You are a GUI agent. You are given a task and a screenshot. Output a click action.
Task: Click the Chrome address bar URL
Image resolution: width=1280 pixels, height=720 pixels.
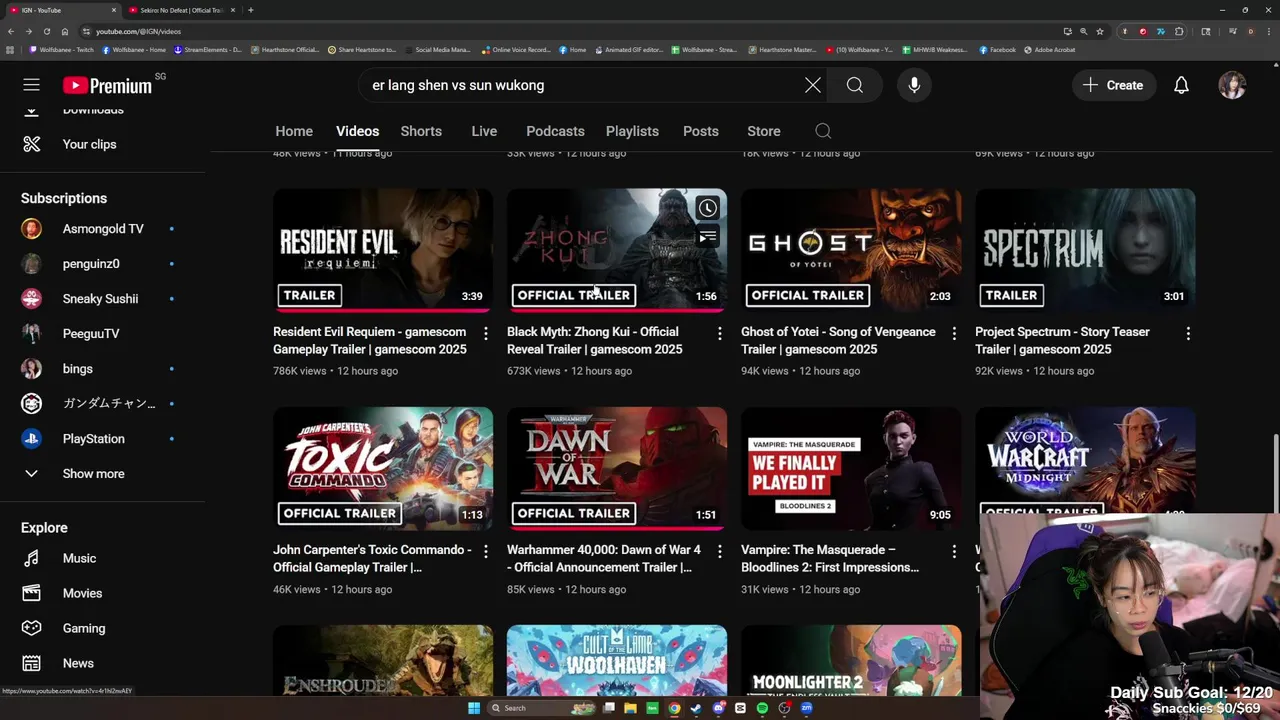(x=138, y=31)
